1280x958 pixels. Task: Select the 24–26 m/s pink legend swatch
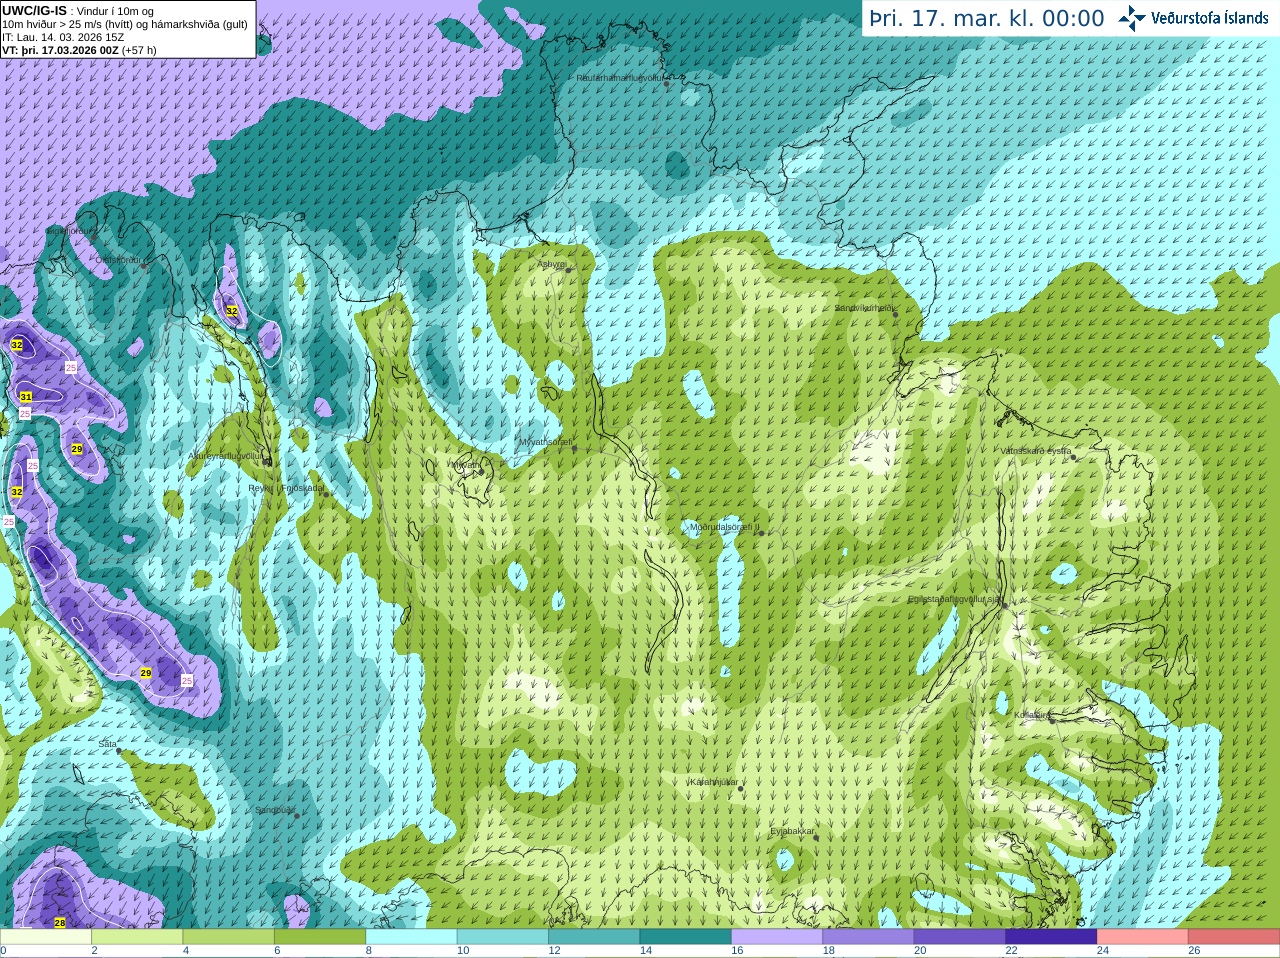pos(1143,937)
